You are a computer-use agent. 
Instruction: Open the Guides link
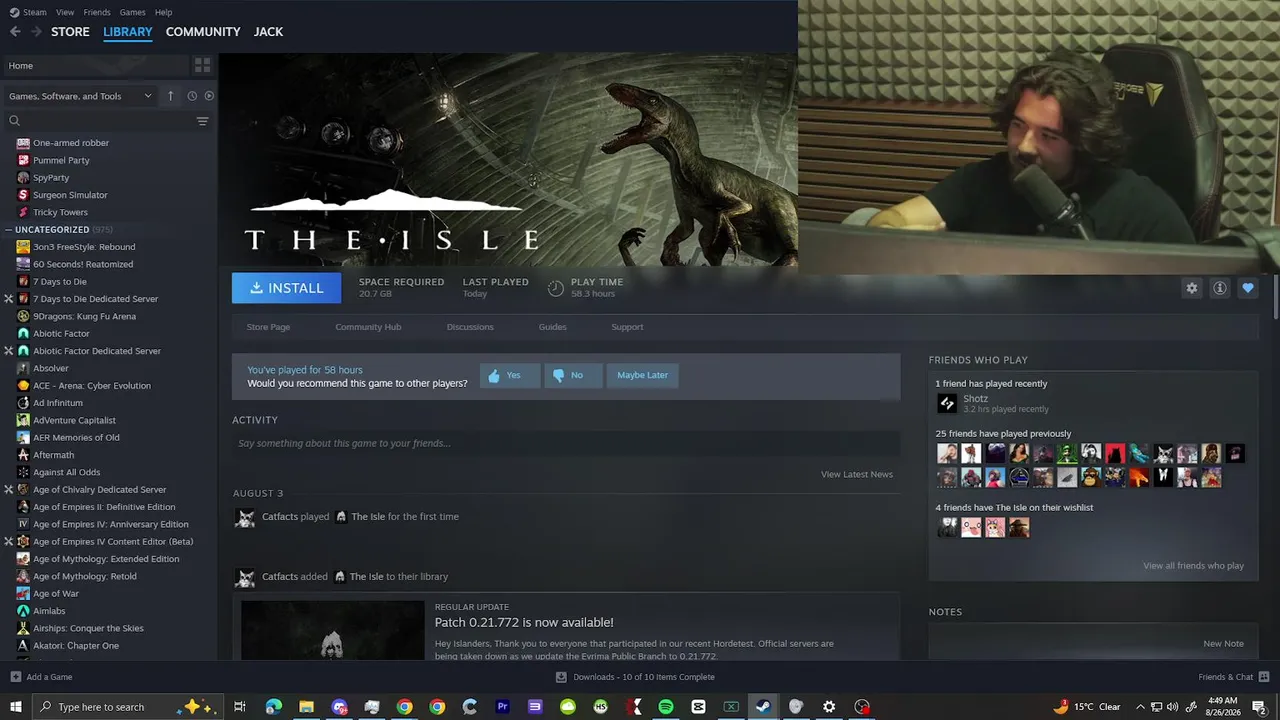point(553,327)
